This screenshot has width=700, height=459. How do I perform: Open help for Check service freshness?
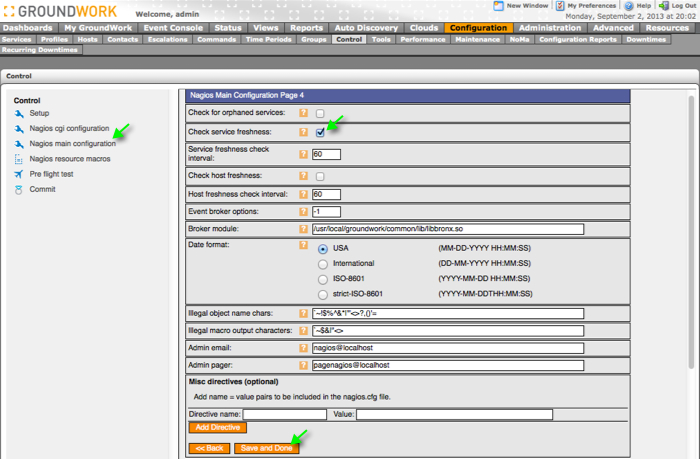point(304,132)
